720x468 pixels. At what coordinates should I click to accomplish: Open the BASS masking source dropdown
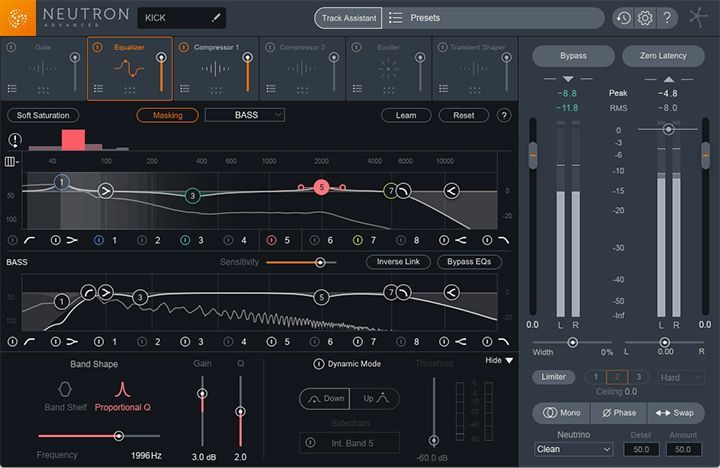245,115
